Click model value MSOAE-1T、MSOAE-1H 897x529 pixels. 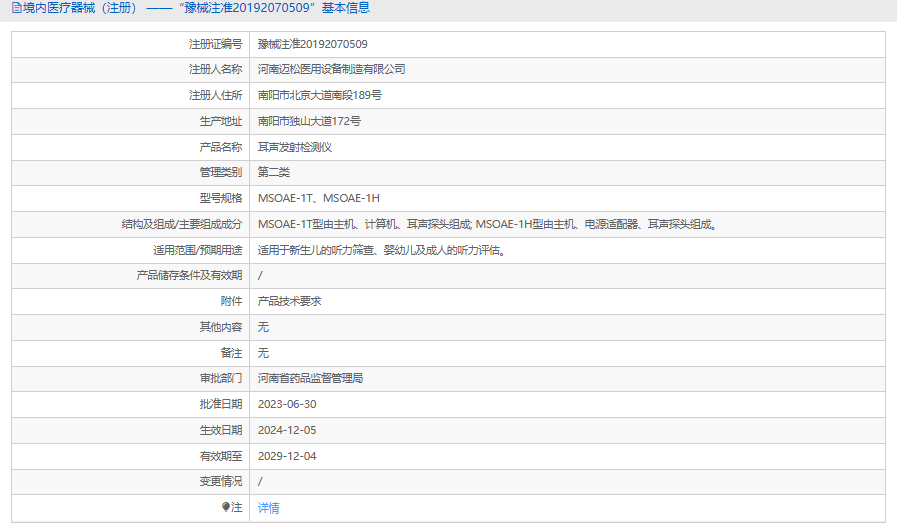click(319, 198)
